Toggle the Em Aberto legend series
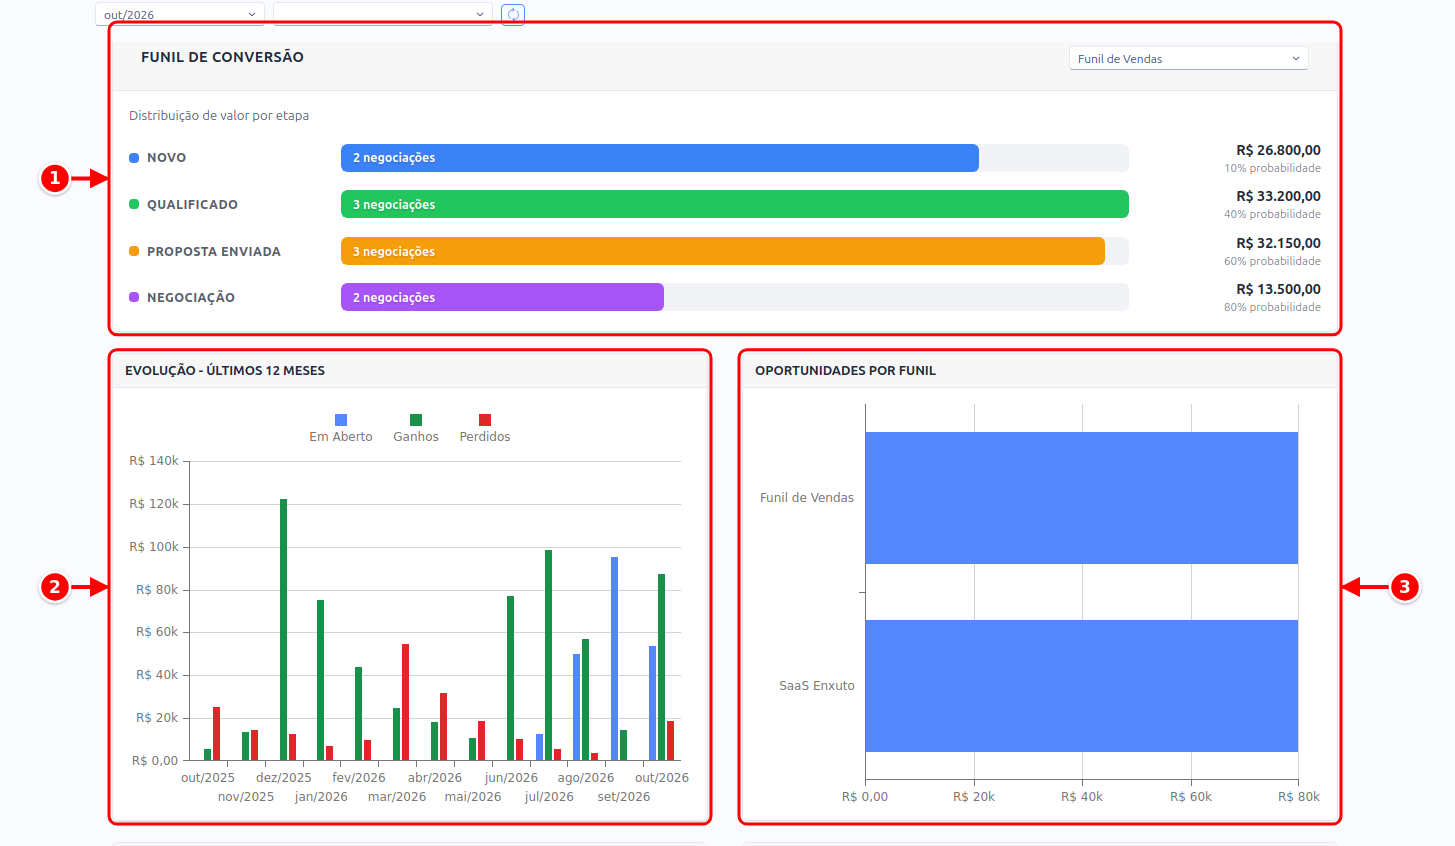This screenshot has width=1455, height=846. pyautogui.click(x=341, y=428)
